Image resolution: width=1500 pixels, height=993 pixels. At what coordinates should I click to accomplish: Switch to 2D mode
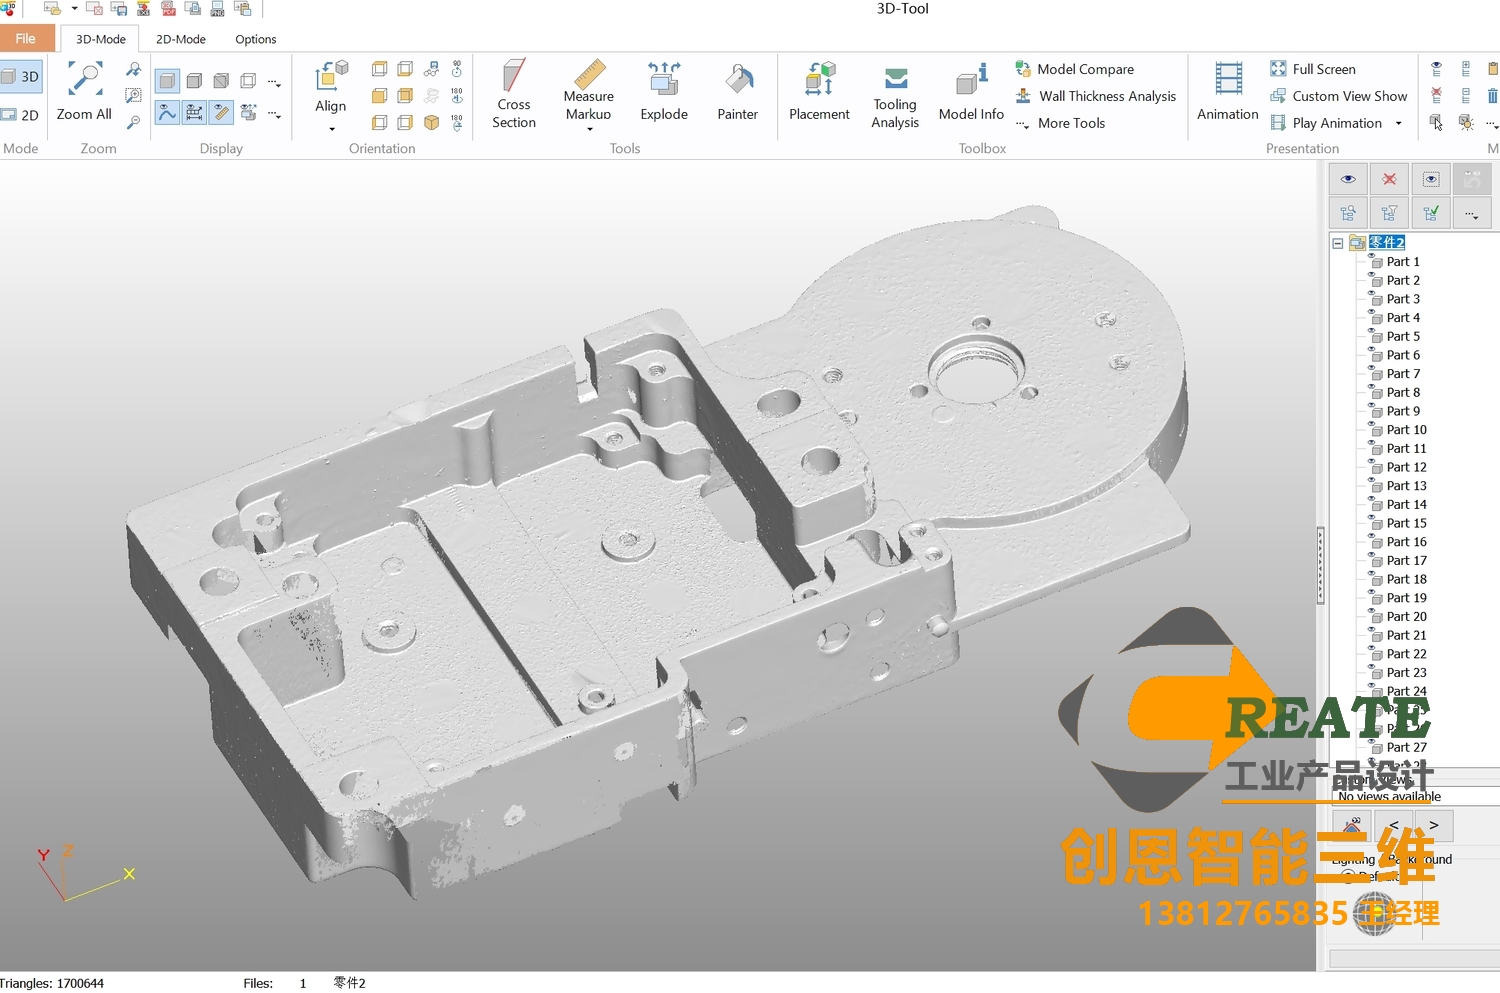point(21,115)
